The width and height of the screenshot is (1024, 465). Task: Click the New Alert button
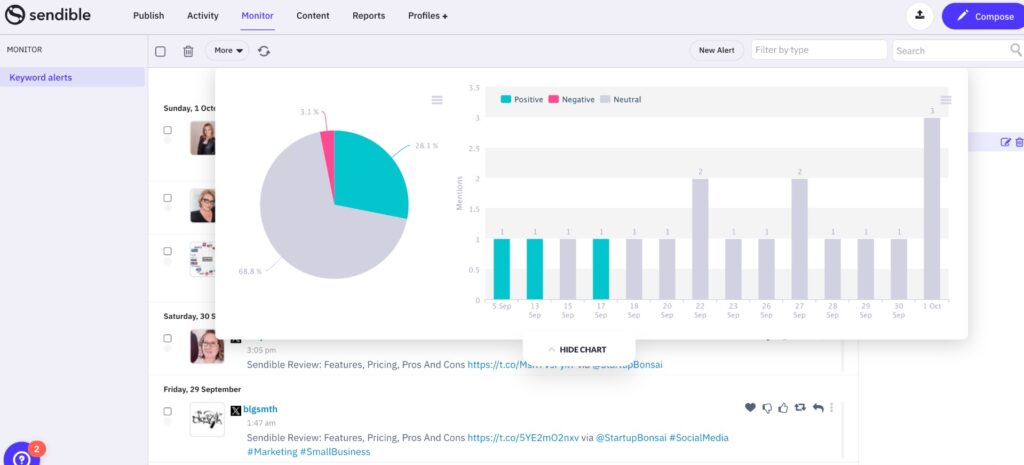coord(716,50)
